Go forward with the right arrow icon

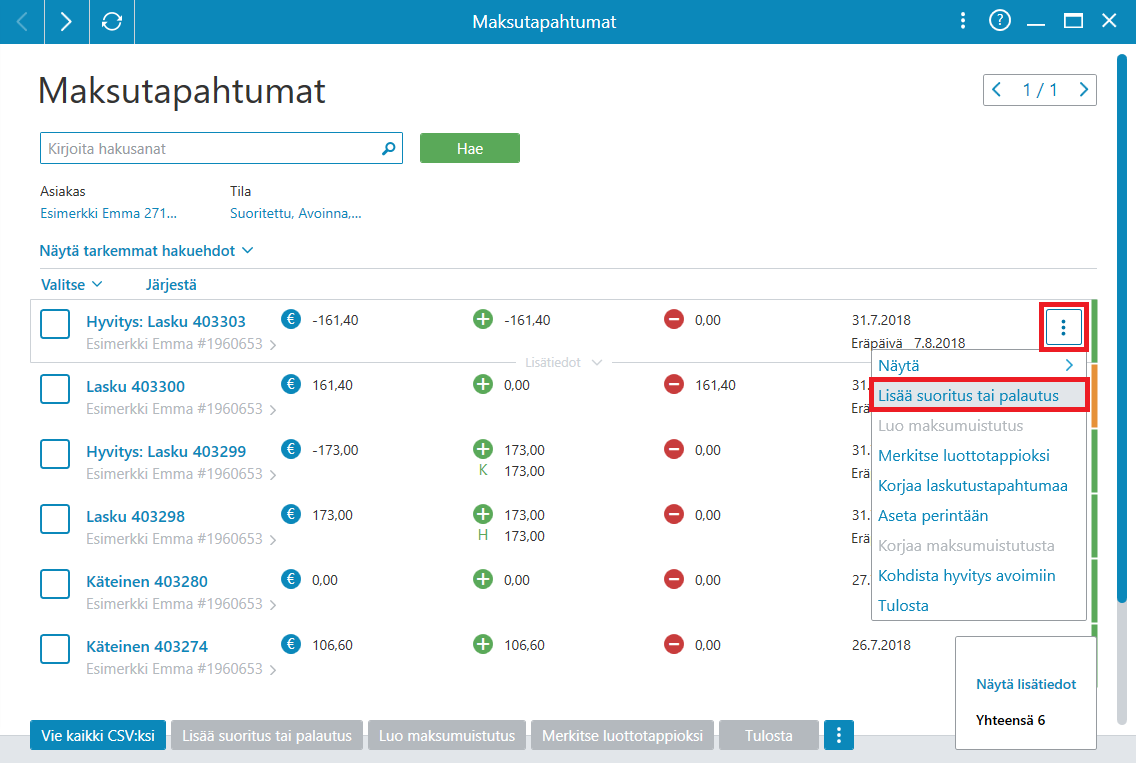[x=66, y=22]
